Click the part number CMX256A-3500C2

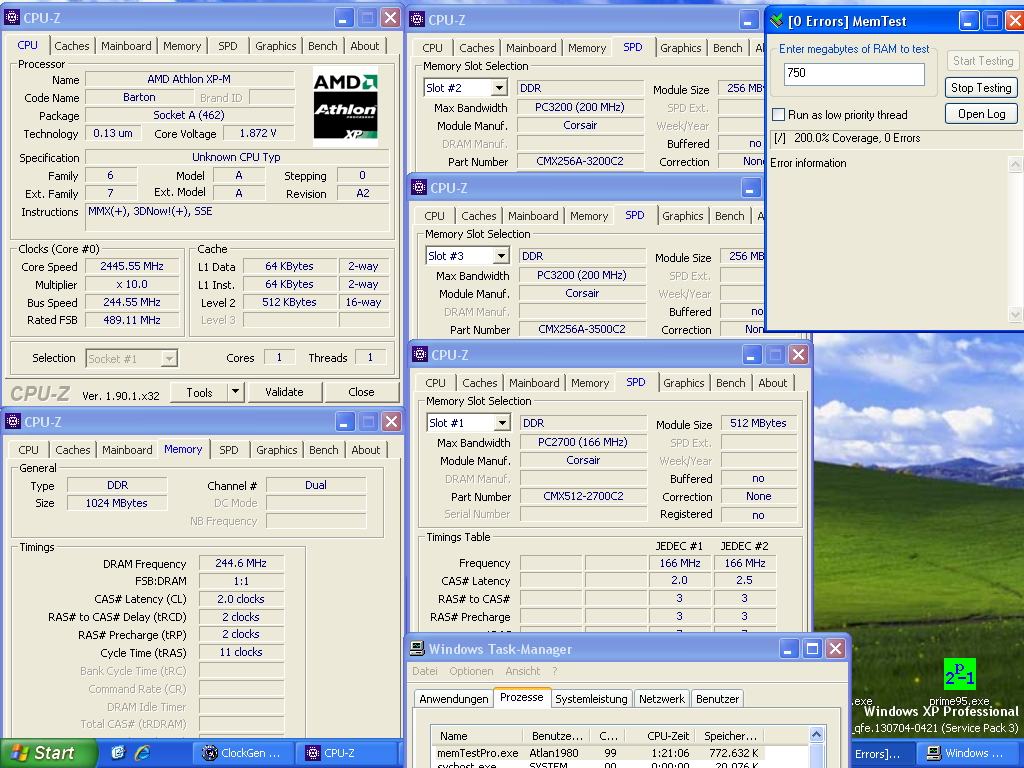tap(582, 329)
